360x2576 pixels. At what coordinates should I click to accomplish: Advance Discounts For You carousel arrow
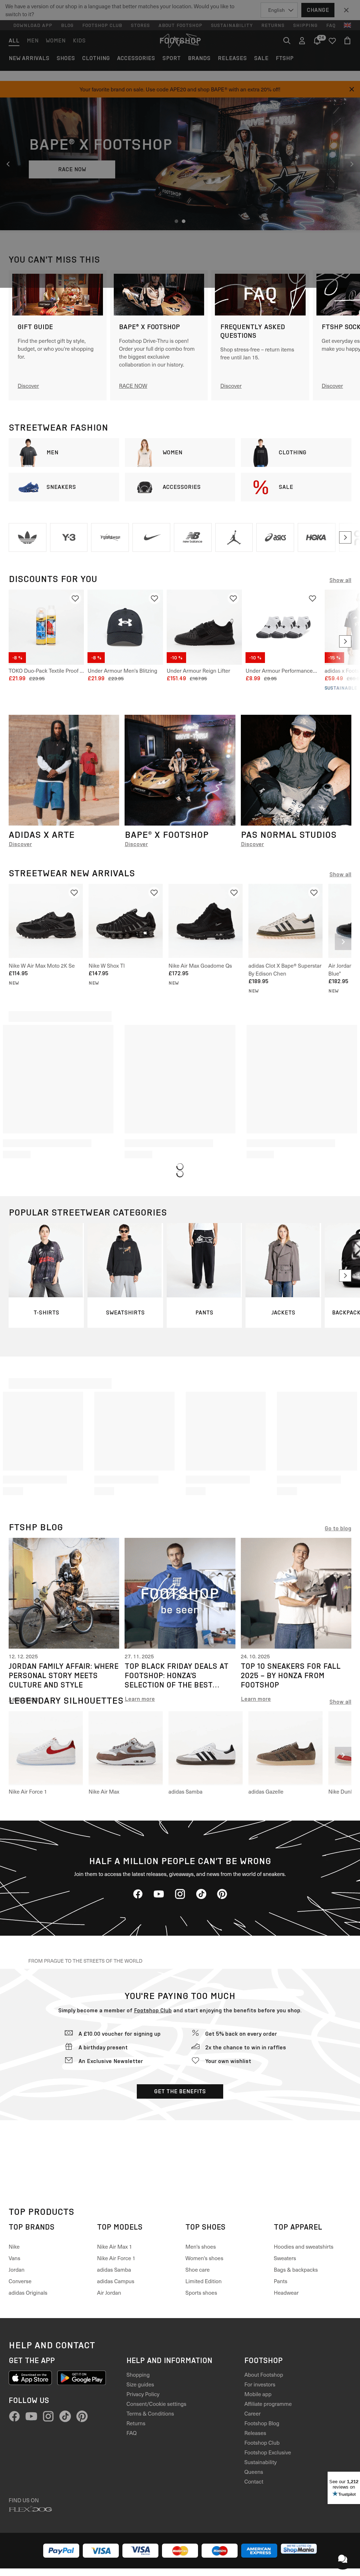(345, 641)
